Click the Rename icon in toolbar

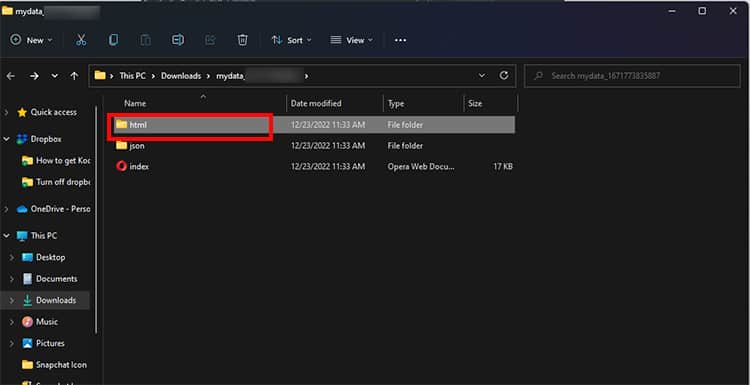[x=178, y=40]
